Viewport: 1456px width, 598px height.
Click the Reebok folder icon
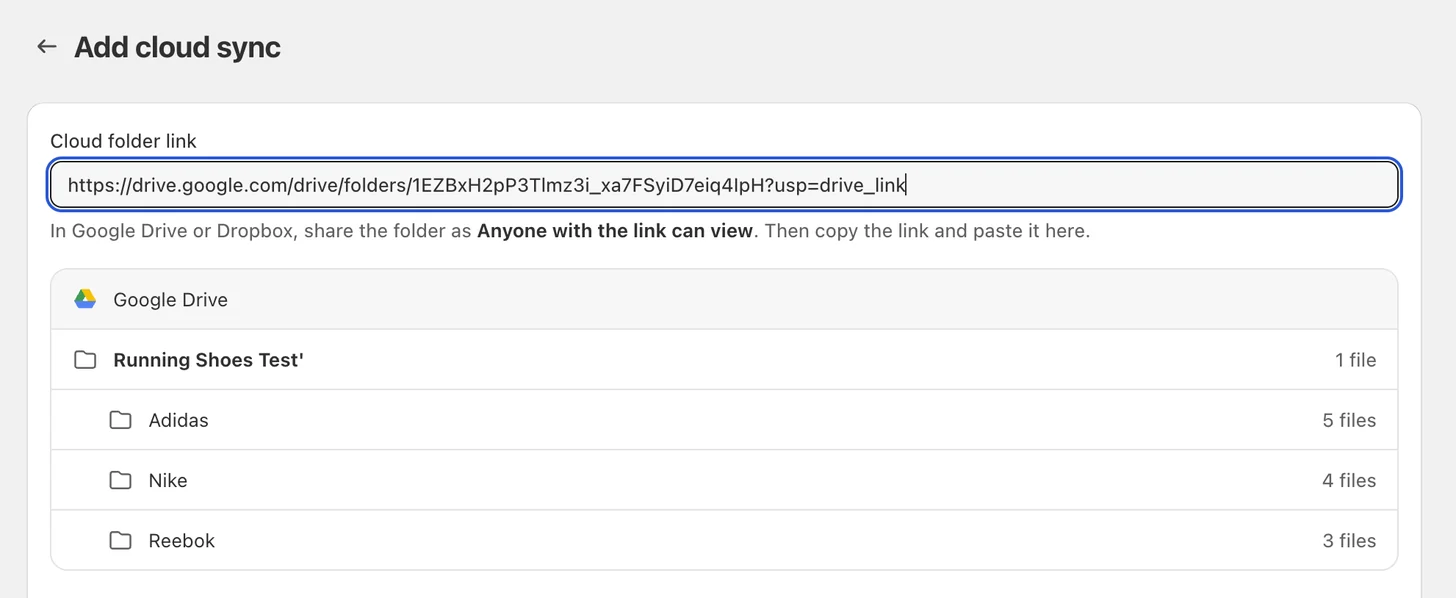point(121,540)
